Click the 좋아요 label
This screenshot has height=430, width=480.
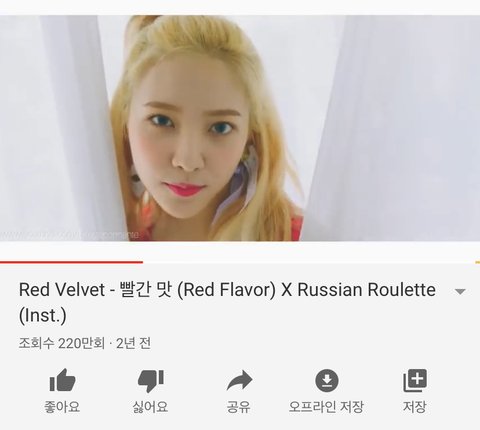click(x=62, y=407)
